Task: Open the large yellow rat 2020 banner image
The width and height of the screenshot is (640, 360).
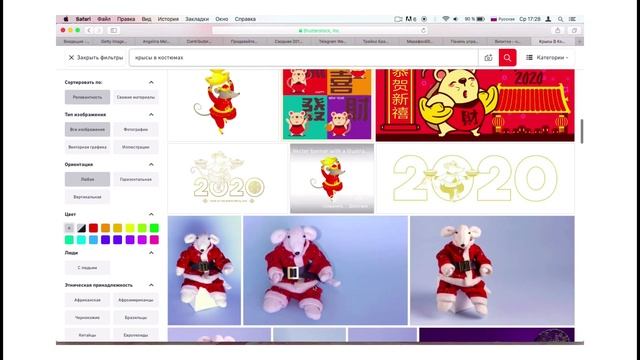Action: click(475, 105)
